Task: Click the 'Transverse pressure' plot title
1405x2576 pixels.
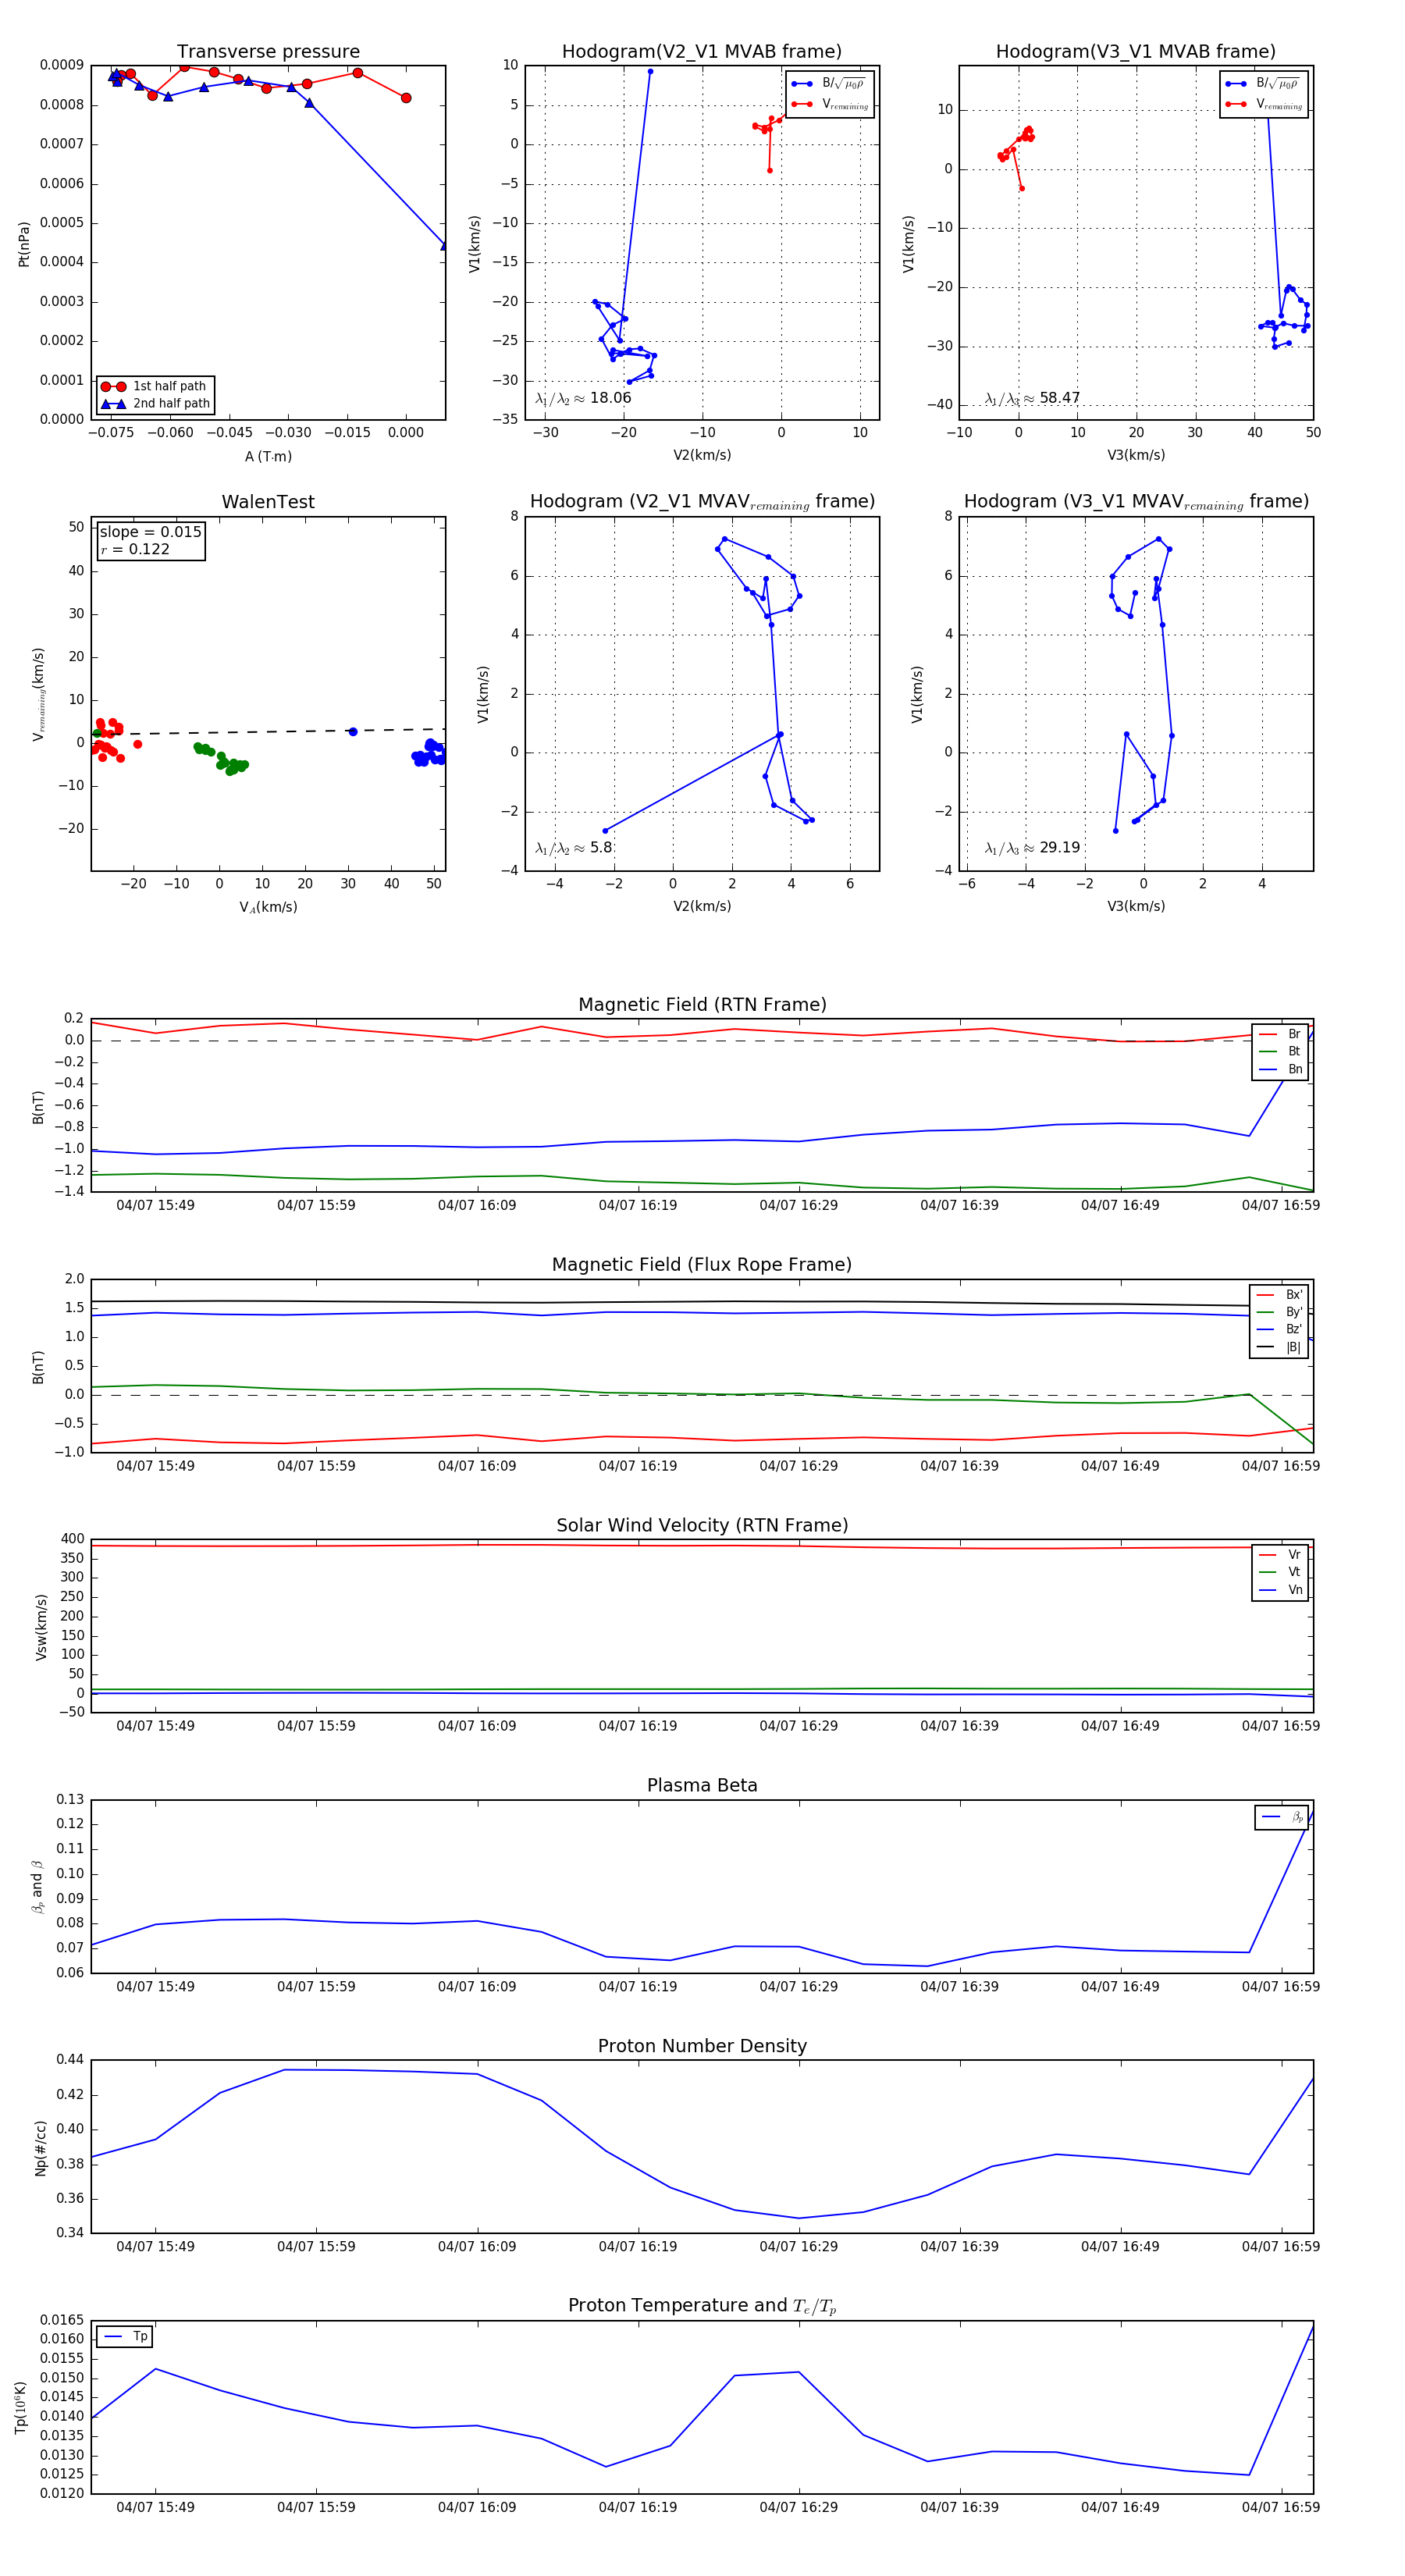Action: [x=268, y=52]
